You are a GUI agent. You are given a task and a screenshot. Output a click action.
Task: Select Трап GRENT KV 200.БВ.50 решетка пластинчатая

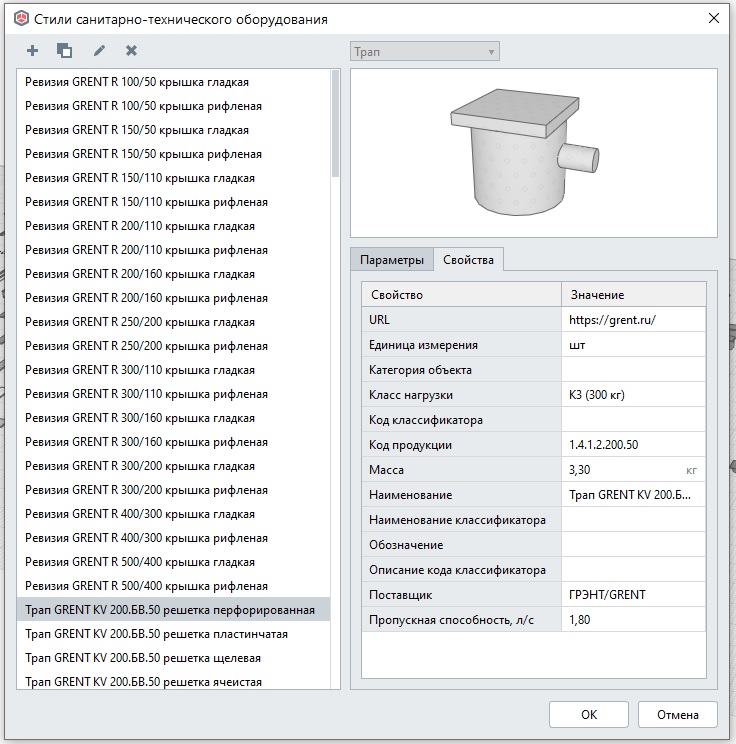174,634
